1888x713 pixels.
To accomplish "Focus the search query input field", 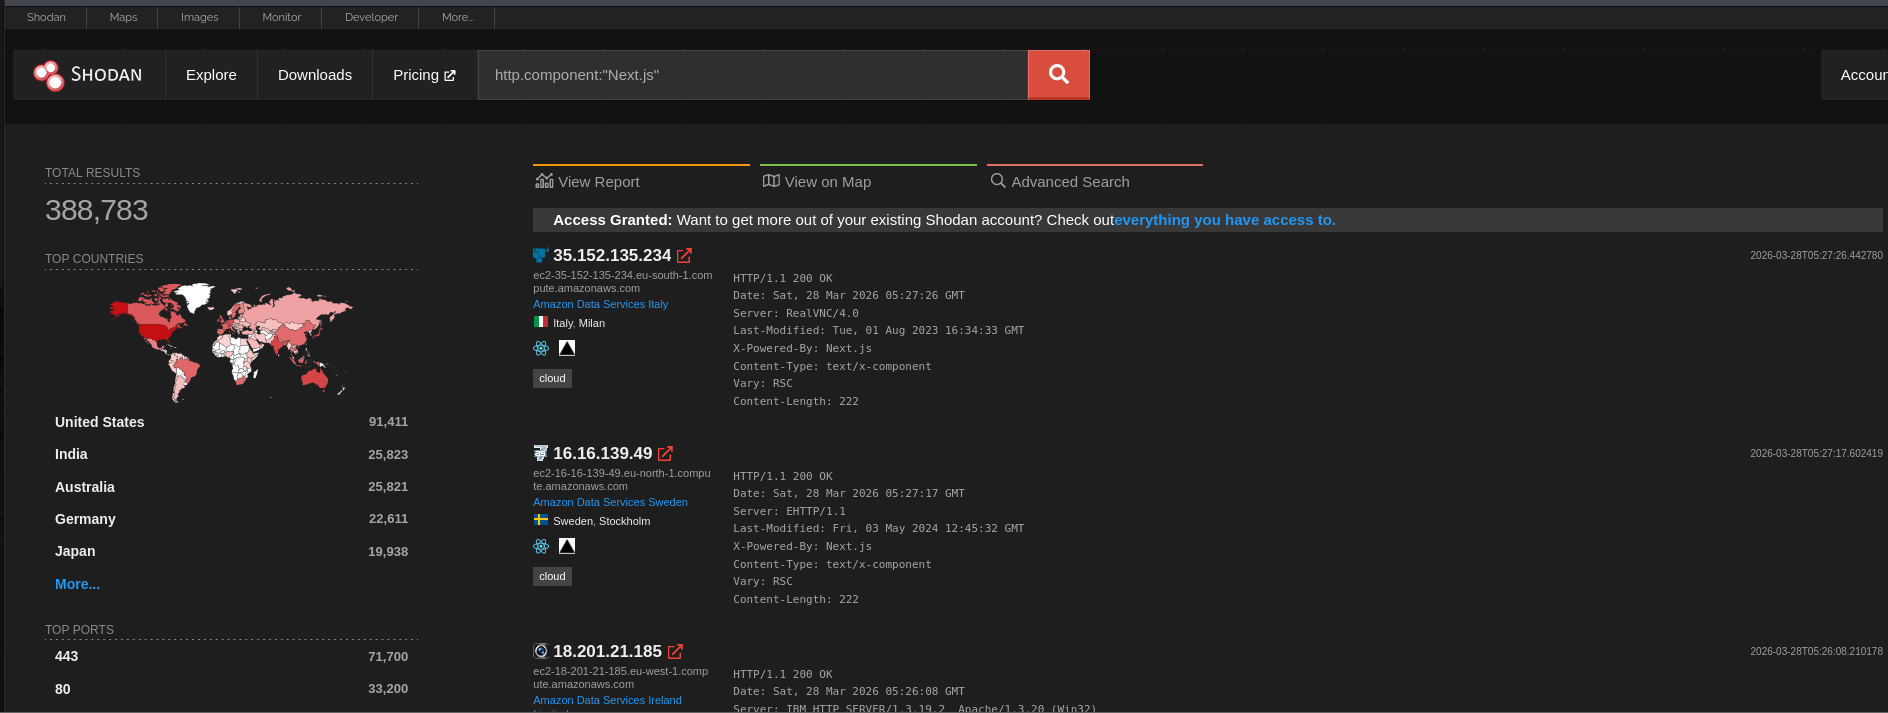I will point(753,75).
